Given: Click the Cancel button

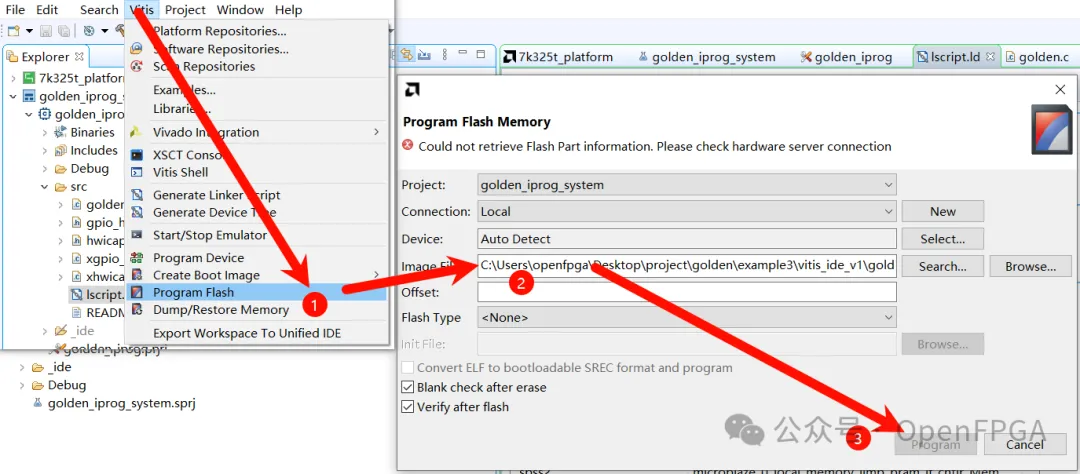Looking at the screenshot, I should point(1025,444).
